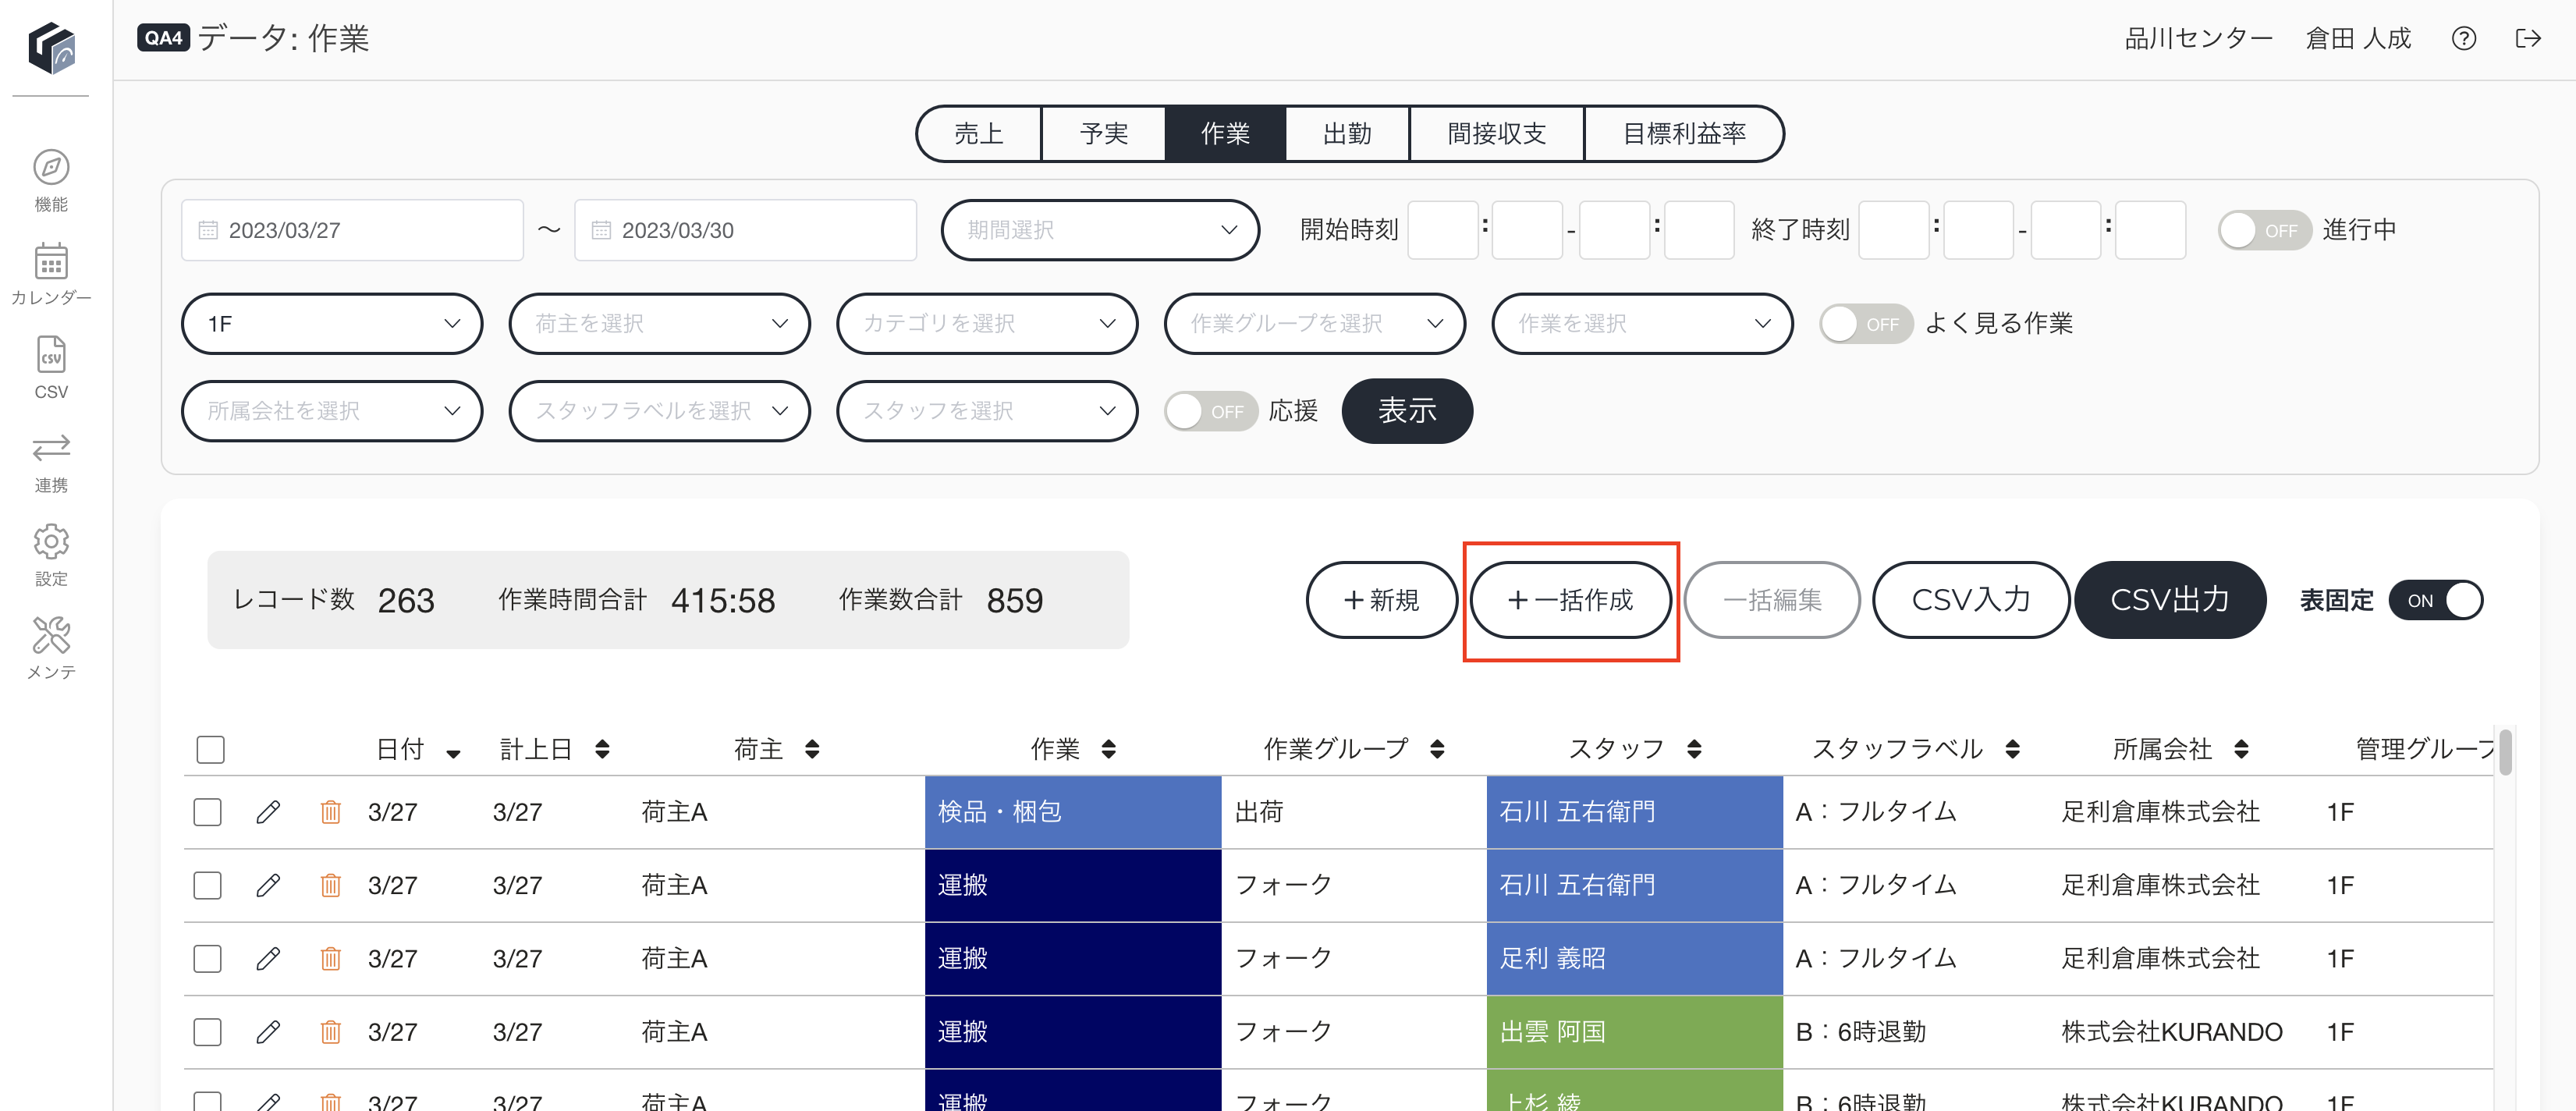The height and width of the screenshot is (1111, 2576).
Task: Sort by 所属会社 column arrows
Action: (x=2241, y=749)
